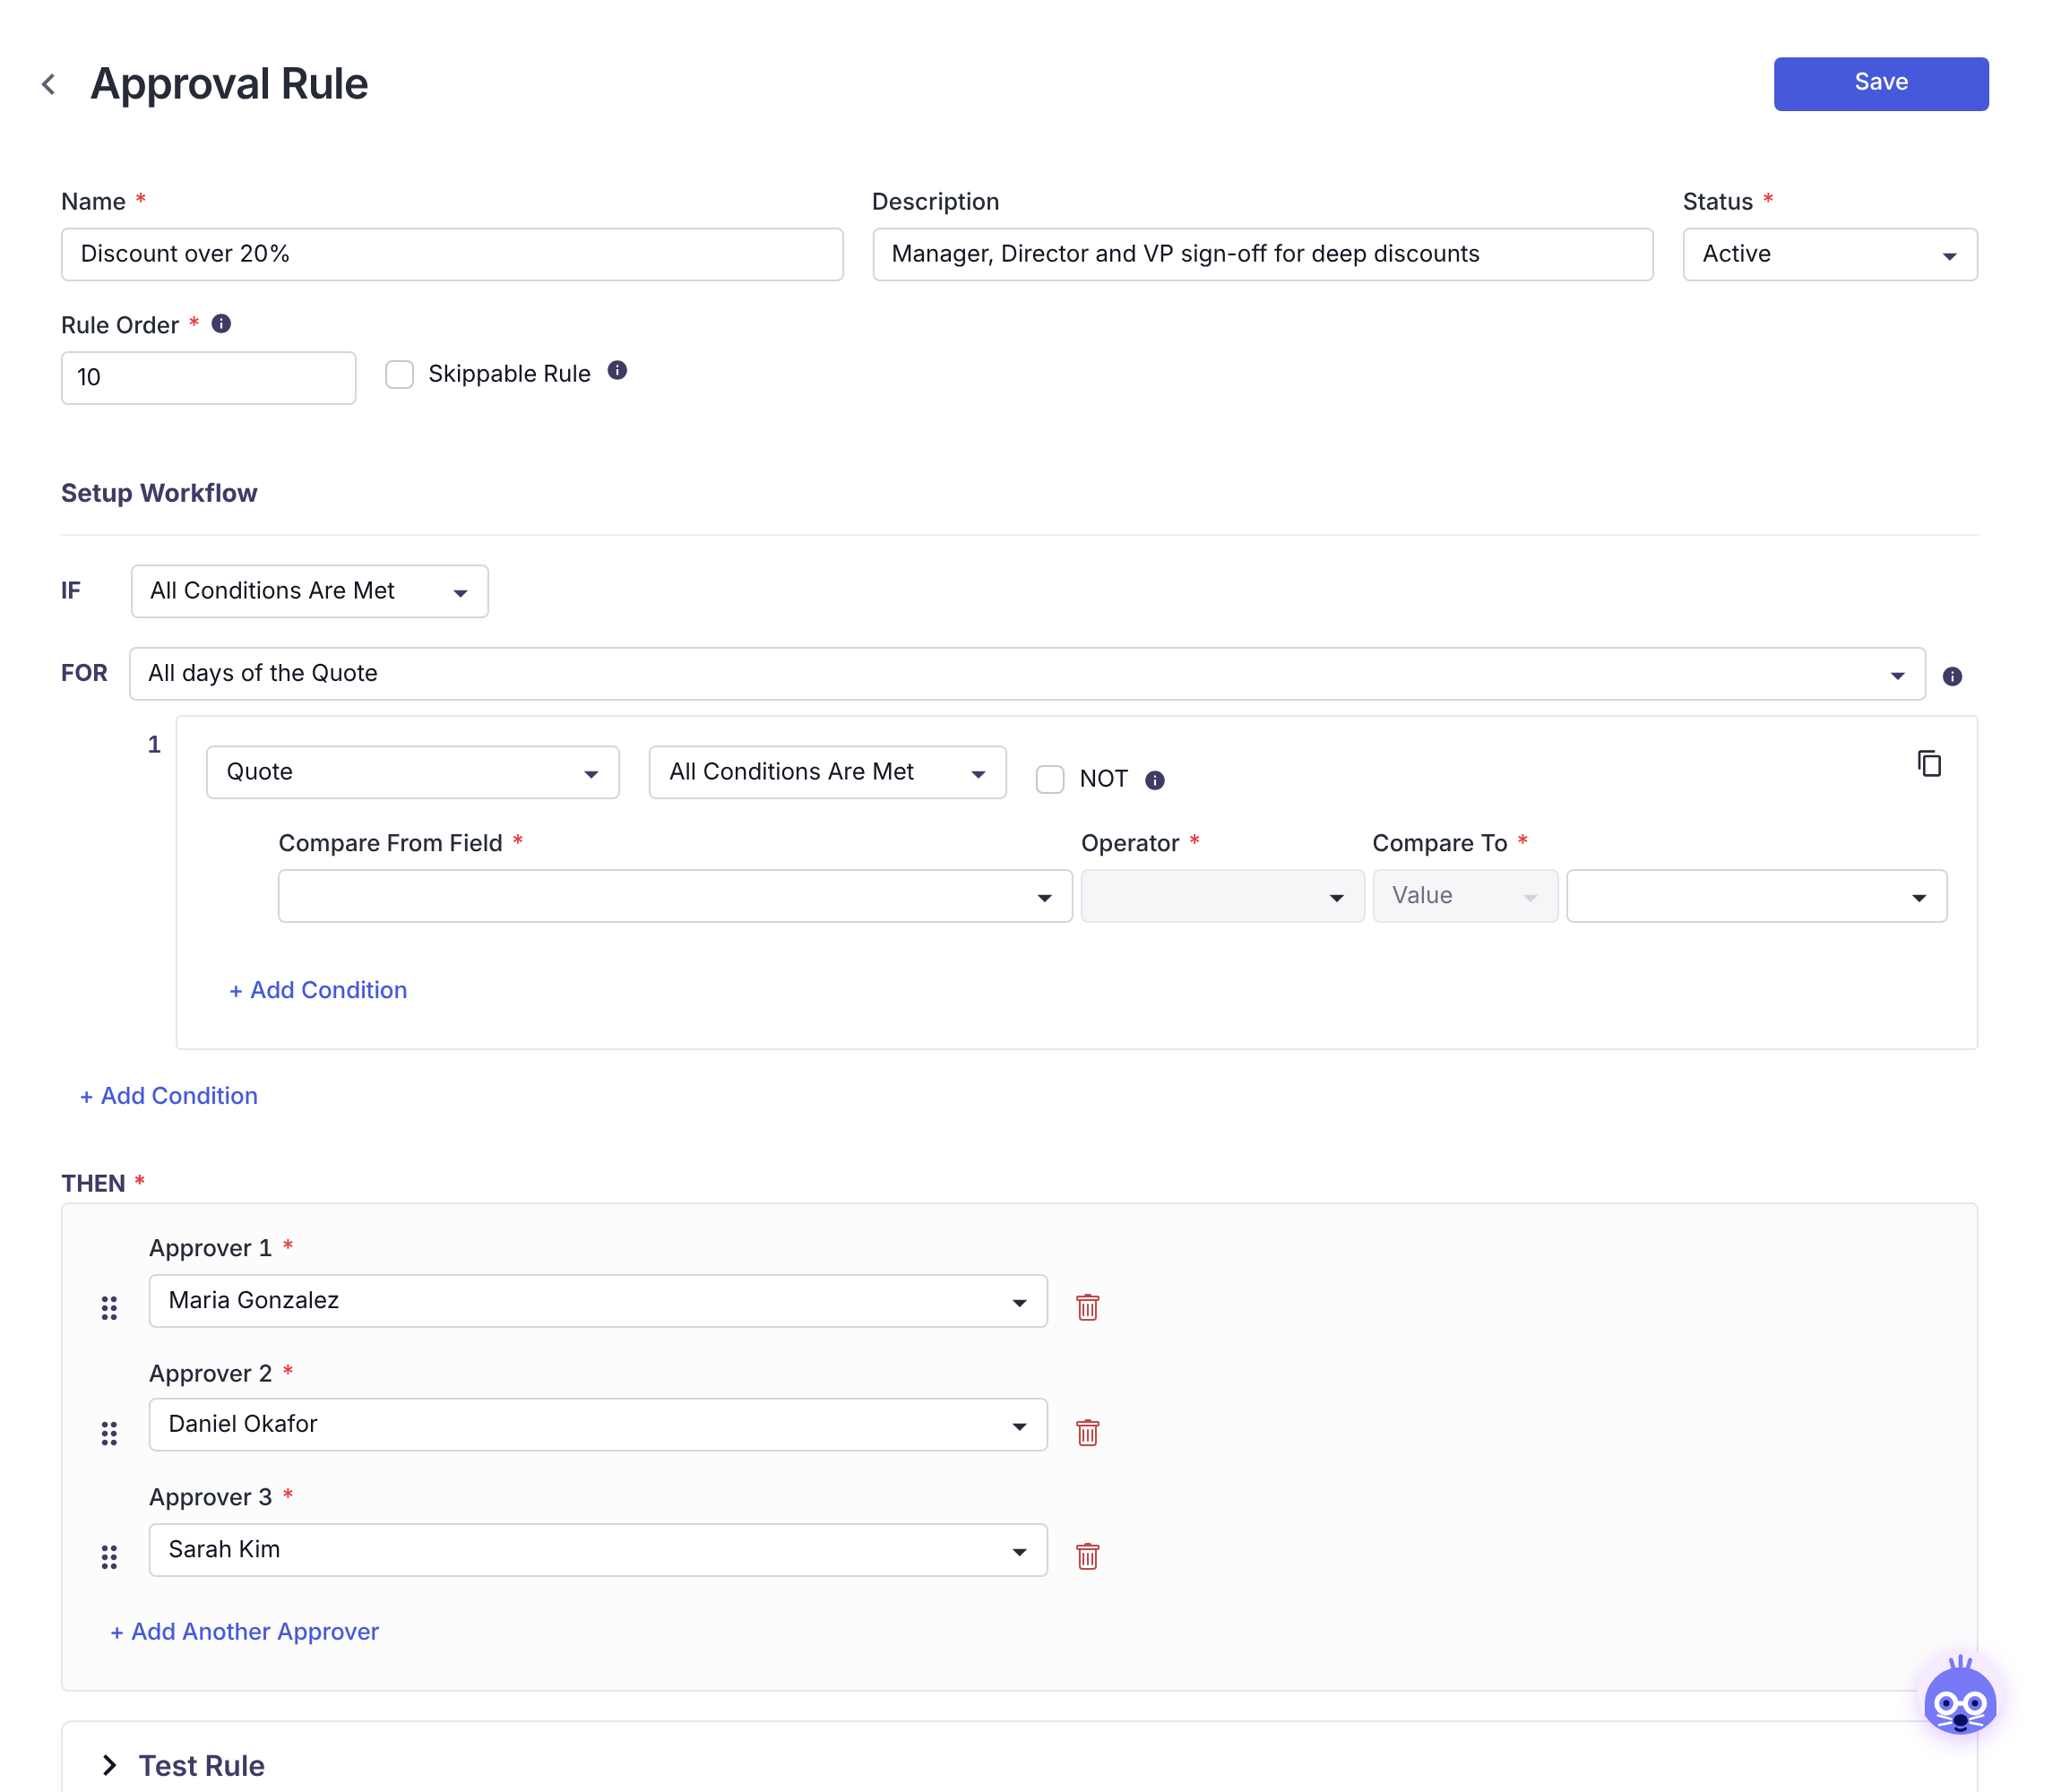Viewport: 2061px width, 1792px height.
Task: Open the Operator dropdown
Action: point(1222,896)
